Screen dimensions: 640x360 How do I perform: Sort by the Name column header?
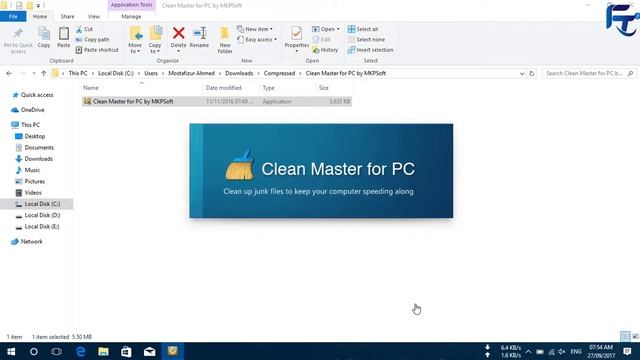[x=91, y=88]
